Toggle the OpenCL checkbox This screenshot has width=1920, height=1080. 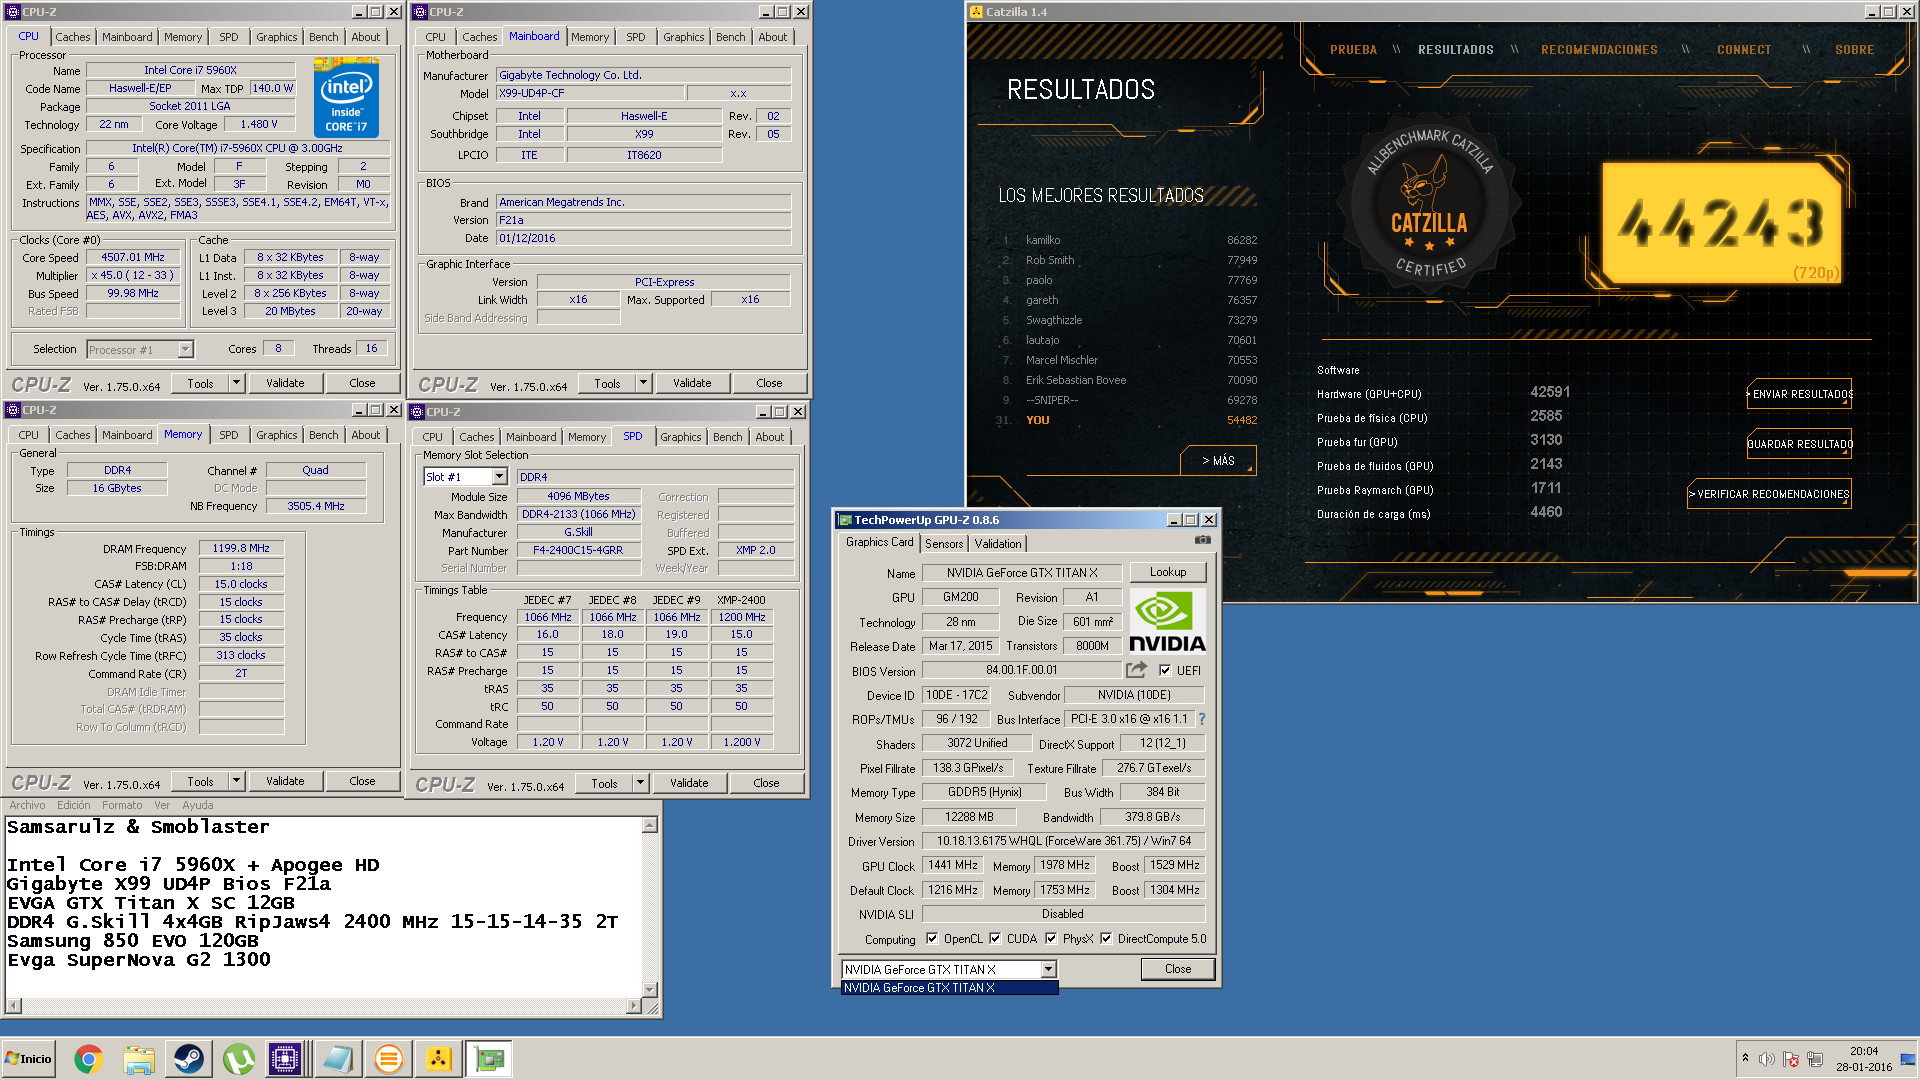click(932, 939)
